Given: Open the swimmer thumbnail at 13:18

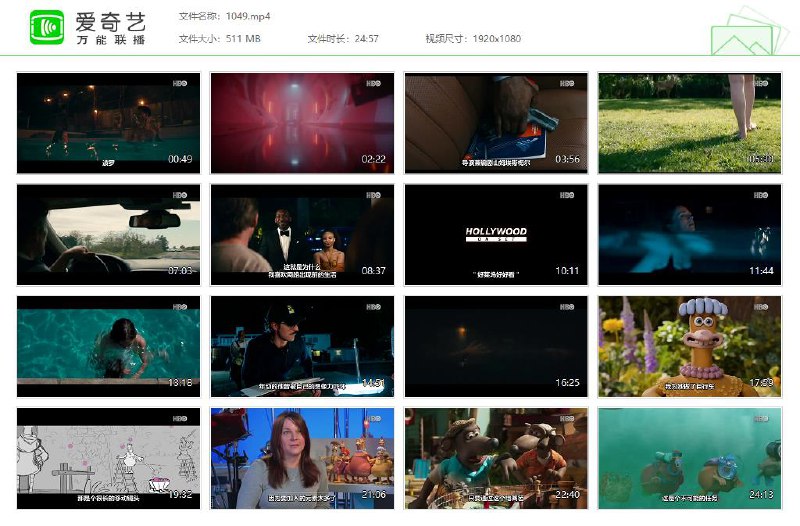Looking at the screenshot, I should coord(109,346).
